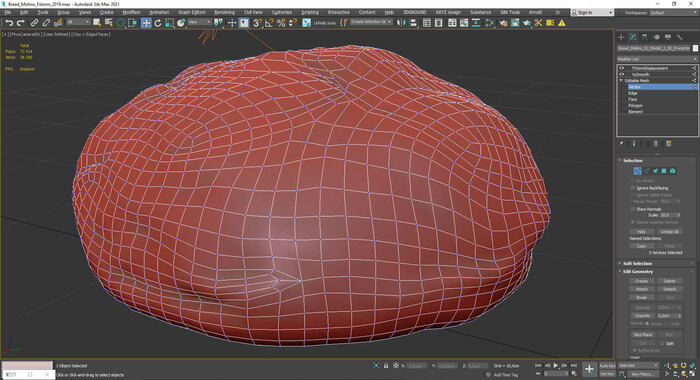The height and width of the screenshot is (380, 700).
Task: Enable Show Normals checkbox
Action: click(633, 209)
